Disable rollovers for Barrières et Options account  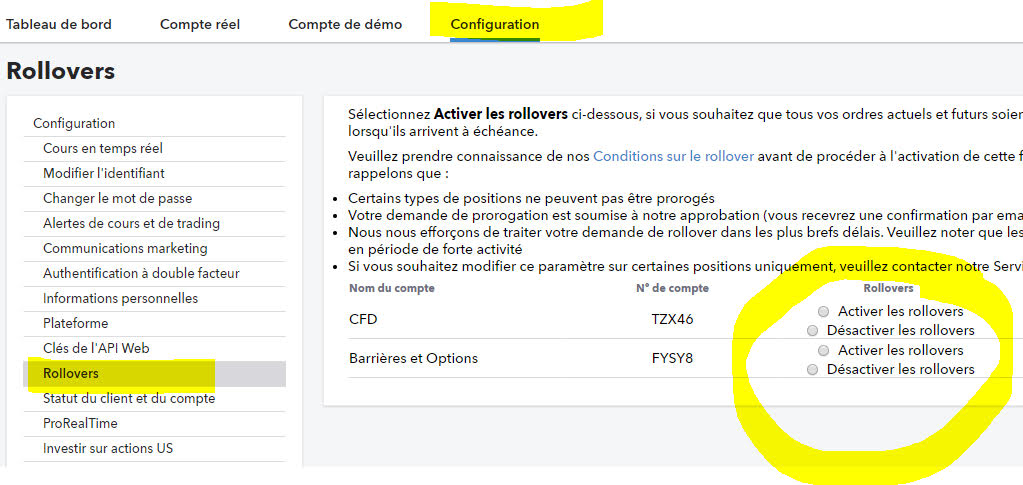pos(812,369)
